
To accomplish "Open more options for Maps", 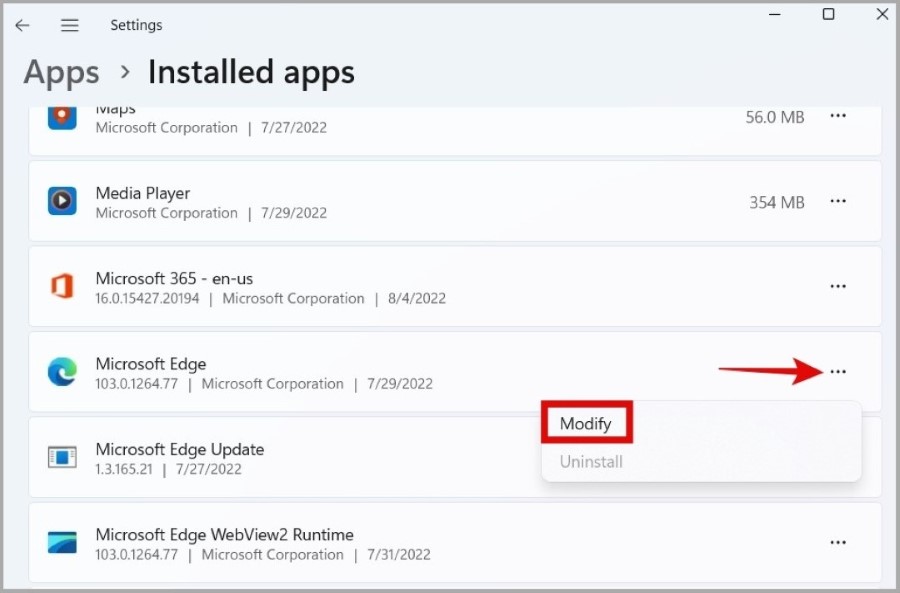I will (x=838, y=116).
